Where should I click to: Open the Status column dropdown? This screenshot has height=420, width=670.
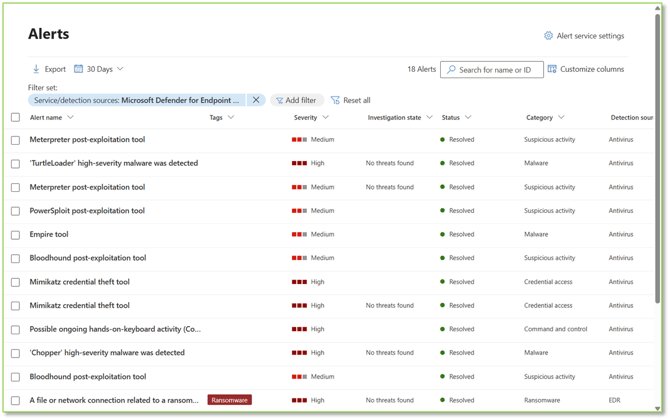click(468, 118)
